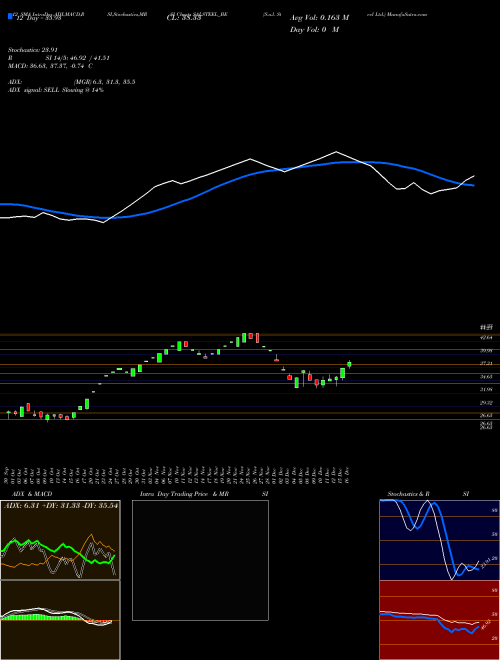Click the 'CL: 38.33' closing value
This screenshot has height=660, width=500.
(184, 18)
